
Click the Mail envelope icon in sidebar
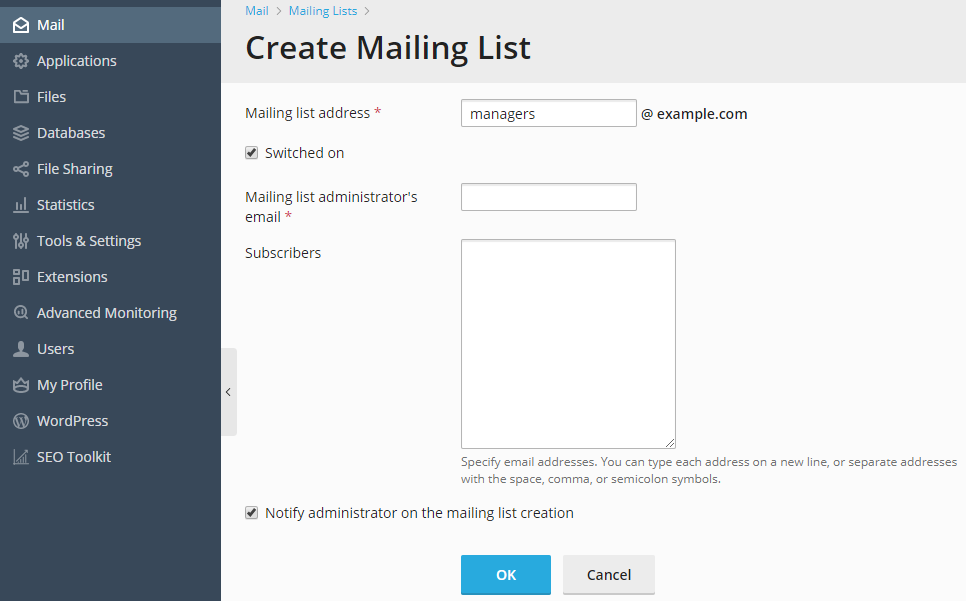click(20, 25)
